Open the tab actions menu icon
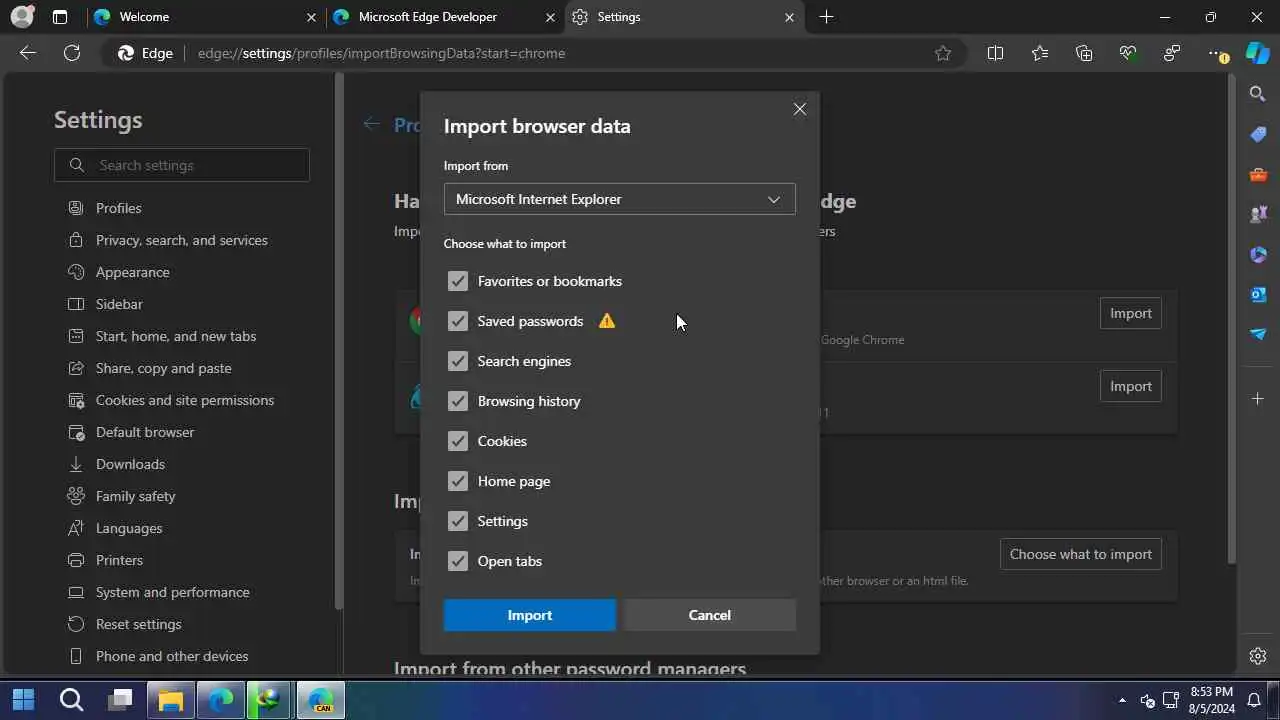Viewport: 1280px width, 720px height. tap(60, 17)
